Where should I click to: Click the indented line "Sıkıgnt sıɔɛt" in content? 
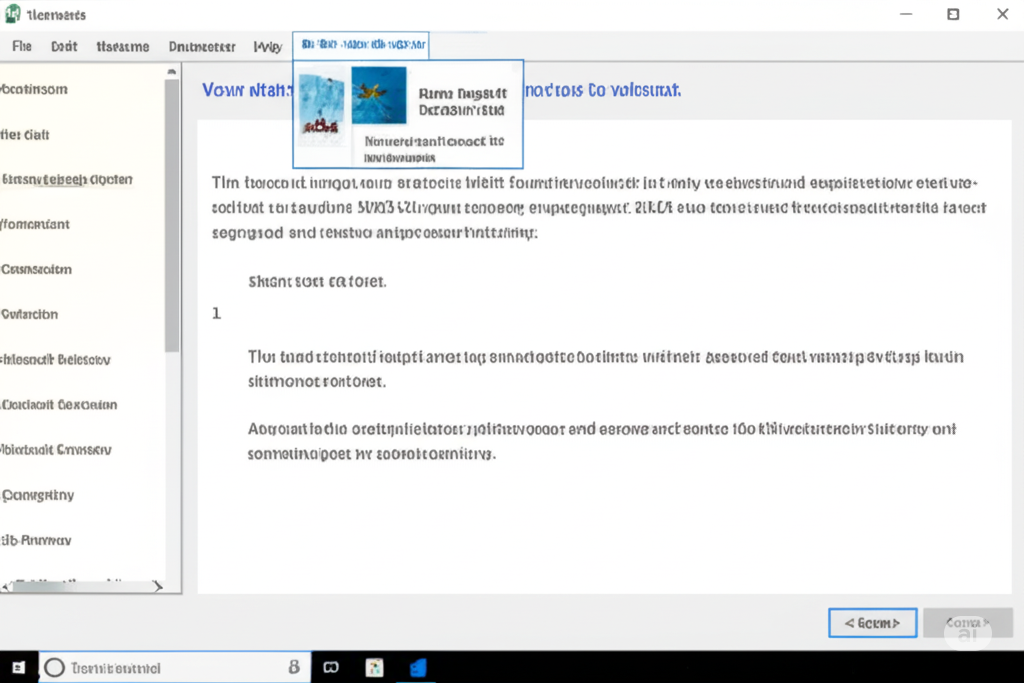317,281
